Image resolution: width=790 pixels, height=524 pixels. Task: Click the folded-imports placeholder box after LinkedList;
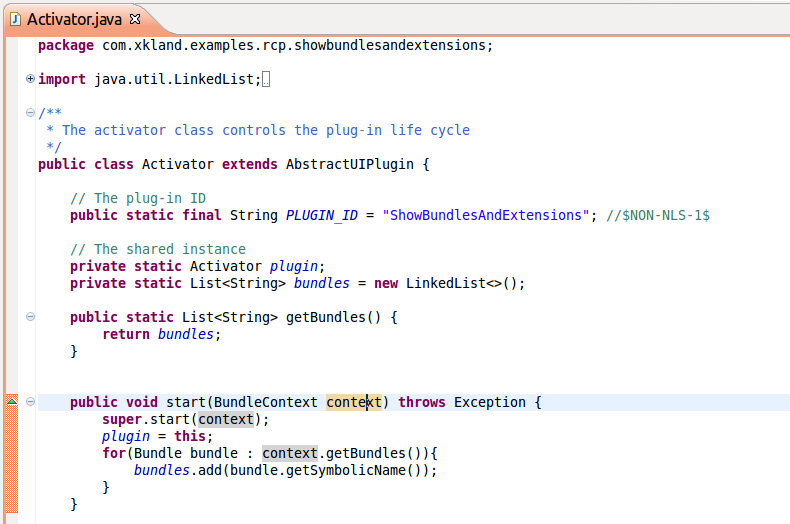(x=266, y=79)
